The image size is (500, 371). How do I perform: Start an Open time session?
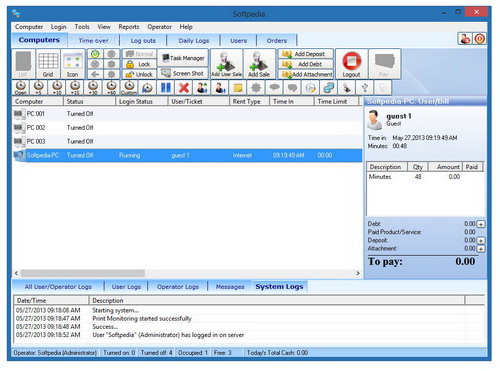point(21,88)
